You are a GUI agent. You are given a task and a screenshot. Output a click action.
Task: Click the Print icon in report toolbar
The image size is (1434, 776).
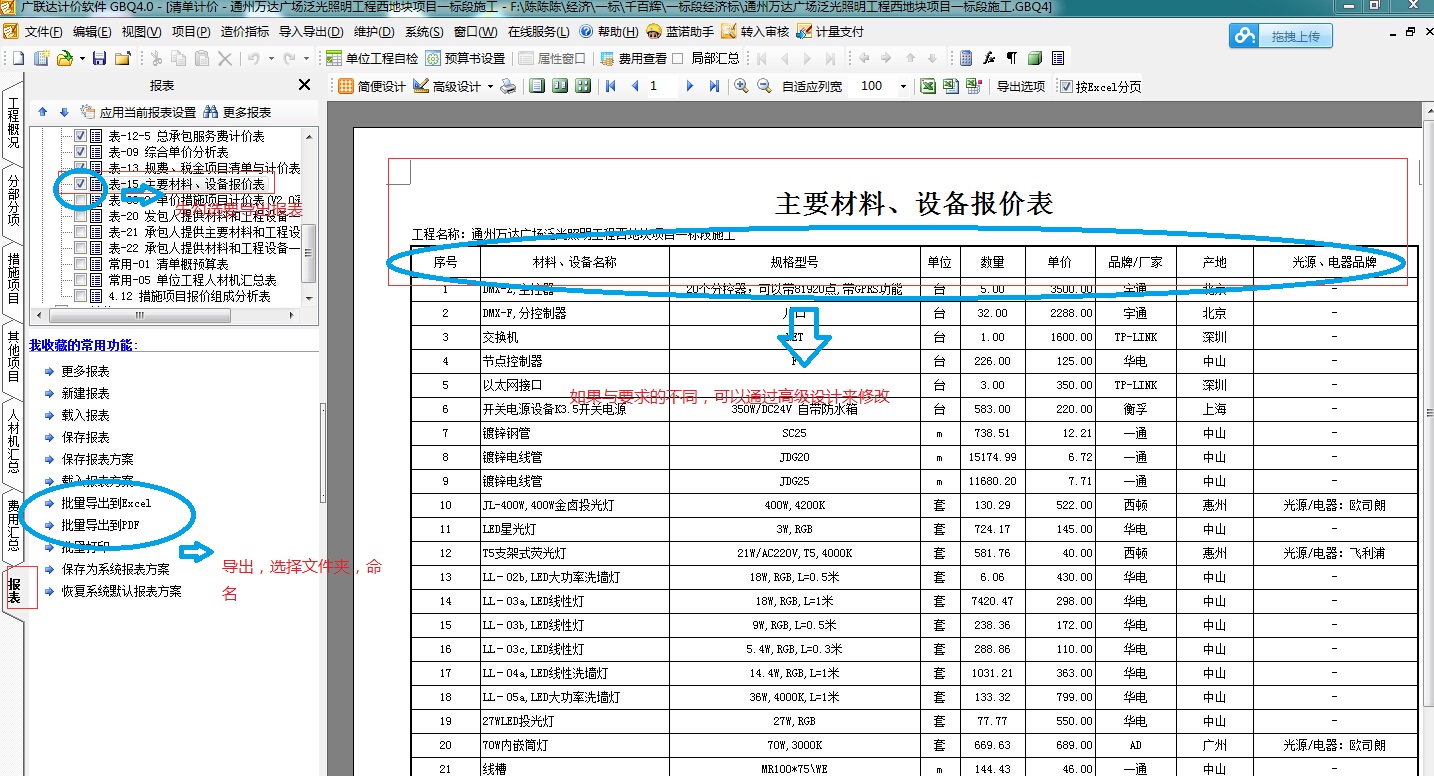(509, 86)
